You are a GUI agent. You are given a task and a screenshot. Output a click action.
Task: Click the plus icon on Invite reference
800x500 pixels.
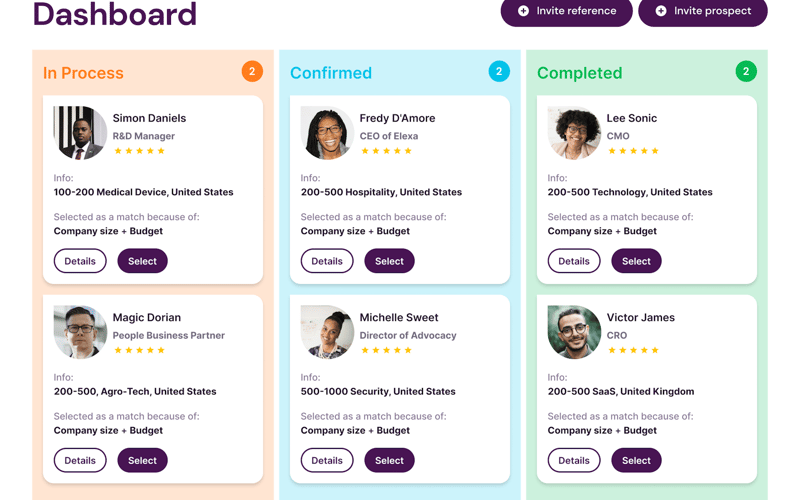[x=523, y=11]
